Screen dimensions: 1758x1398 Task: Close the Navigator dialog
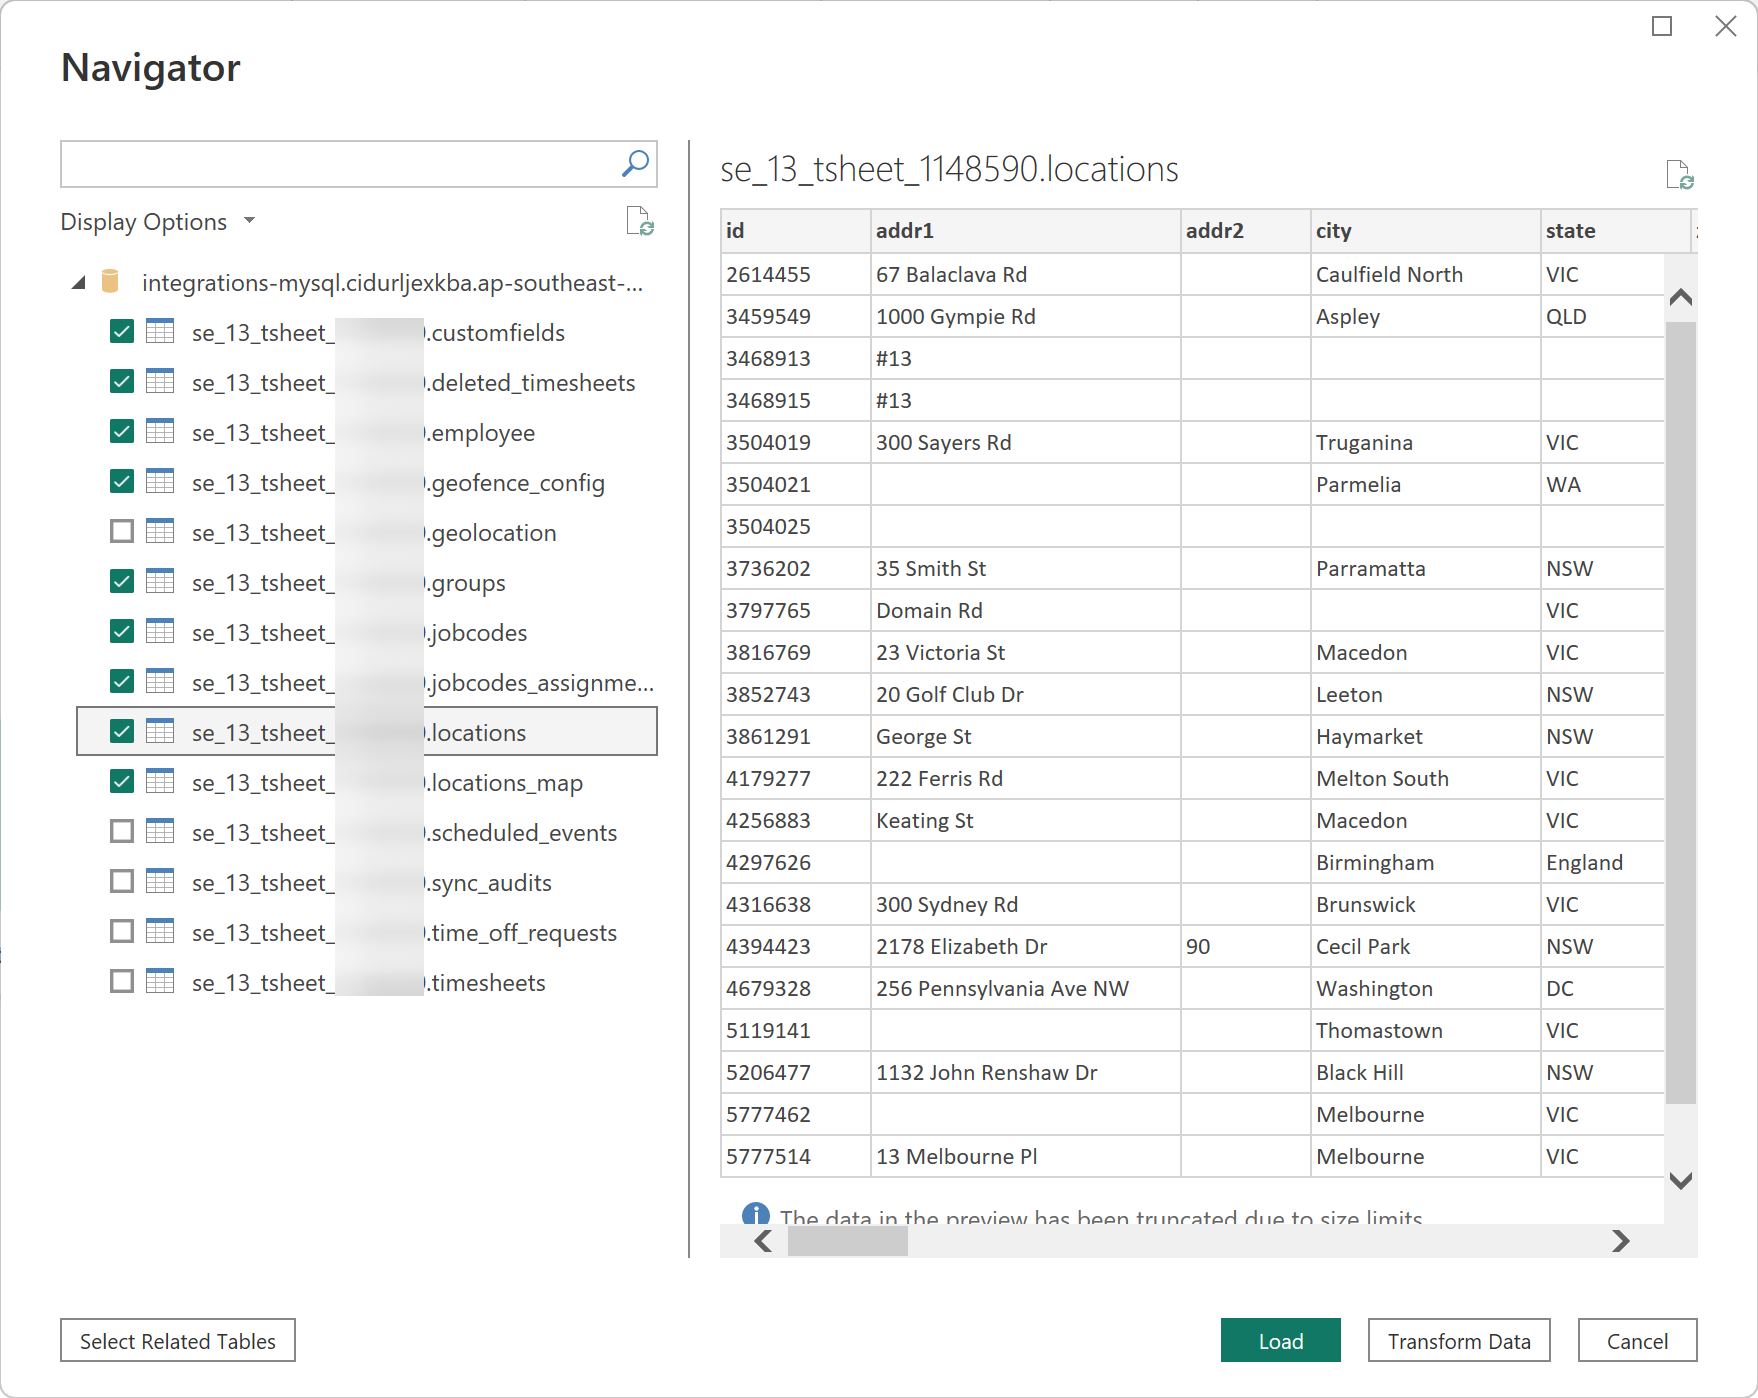pos(1726,26)
